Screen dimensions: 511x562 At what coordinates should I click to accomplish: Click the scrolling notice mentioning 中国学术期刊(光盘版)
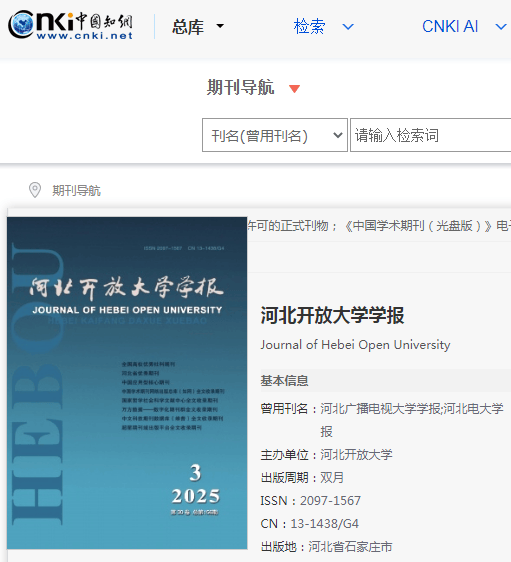[379, 226]
